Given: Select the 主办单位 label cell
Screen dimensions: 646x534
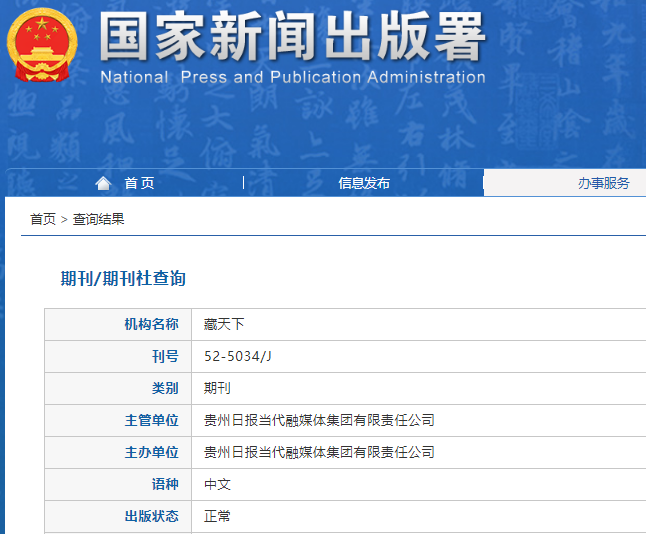Looking at the screenshot, I should (x=118, y=452).
